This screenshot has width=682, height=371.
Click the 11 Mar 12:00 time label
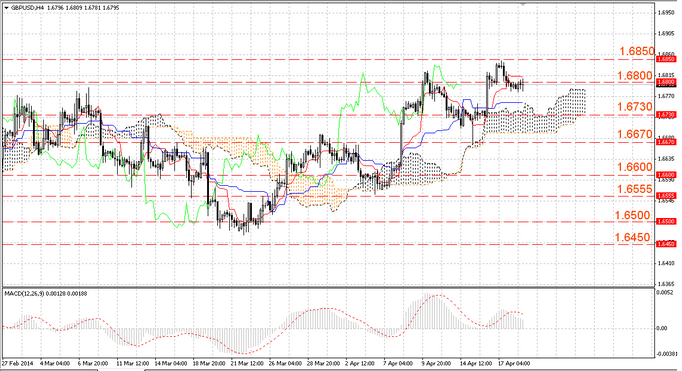point(133,363)
